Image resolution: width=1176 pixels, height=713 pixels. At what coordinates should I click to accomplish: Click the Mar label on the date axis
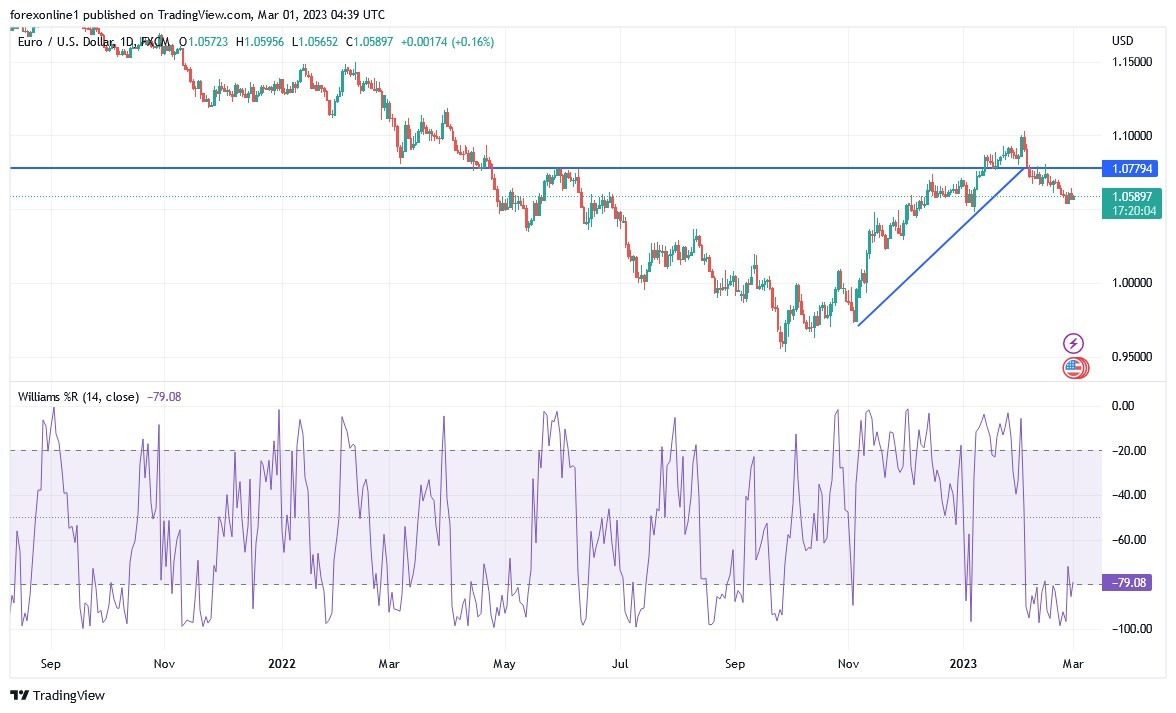(1073, 663)
